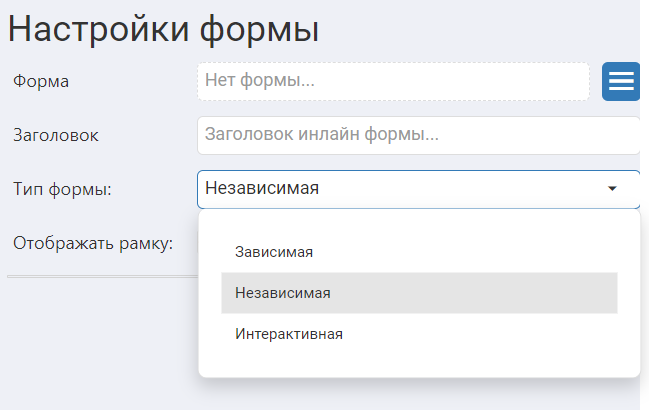
Task: Click the "Нет формы..." form selector field
Action: click(x=393, y=81)
